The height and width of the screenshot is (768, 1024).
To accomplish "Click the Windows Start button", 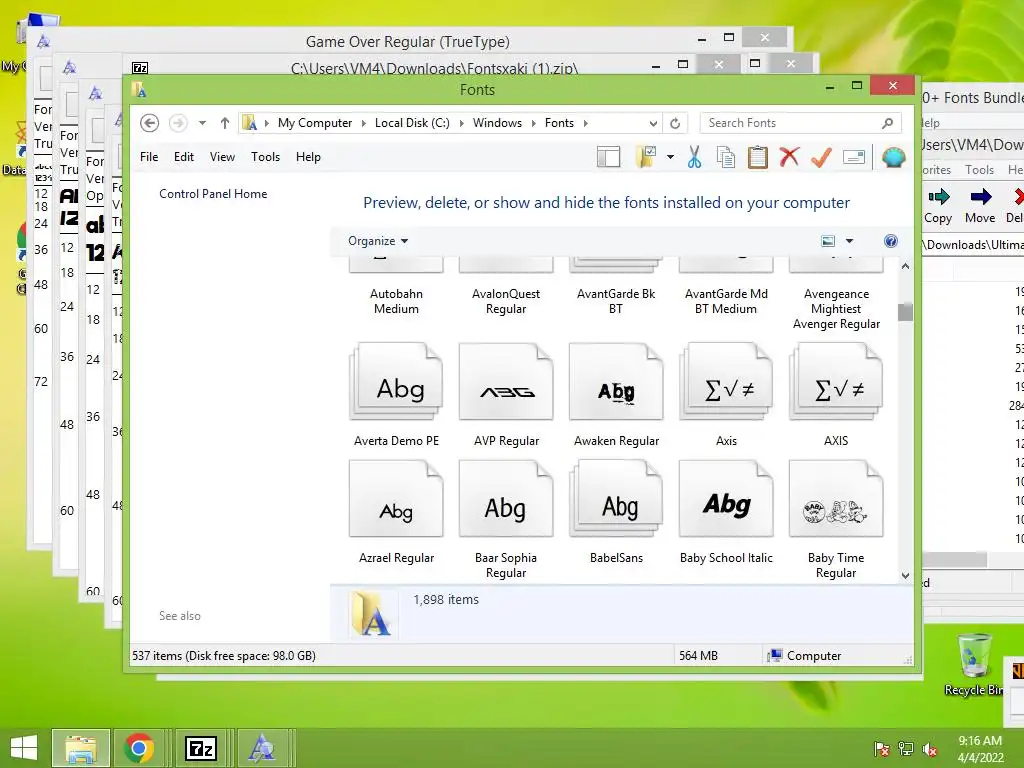I will (x=24, y=748).
